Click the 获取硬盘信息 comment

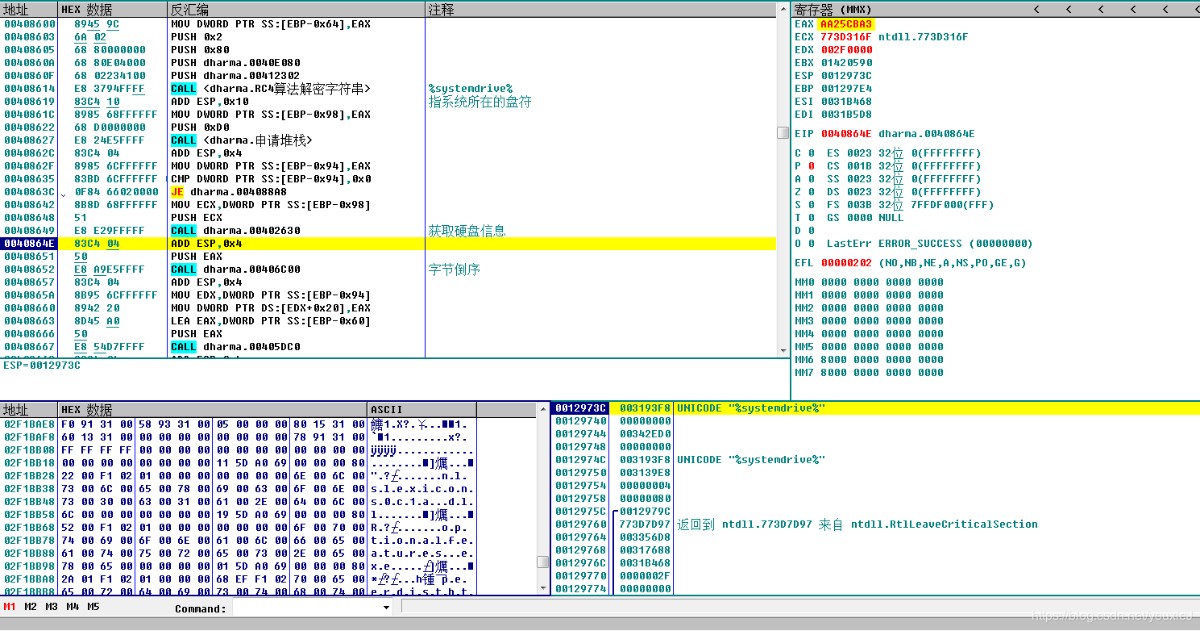point(467,231)
